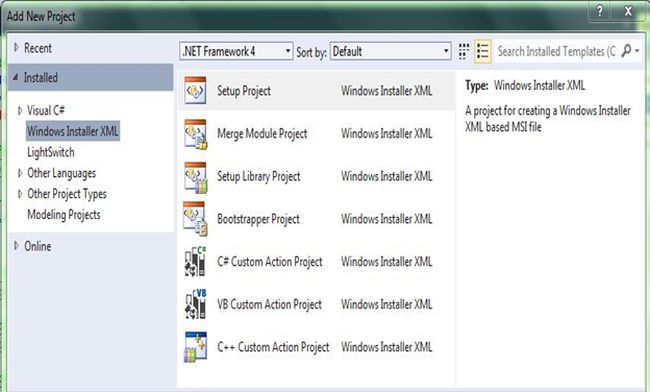Select the Modeling Projects category
650x392 pixels.
click(64, 215)
